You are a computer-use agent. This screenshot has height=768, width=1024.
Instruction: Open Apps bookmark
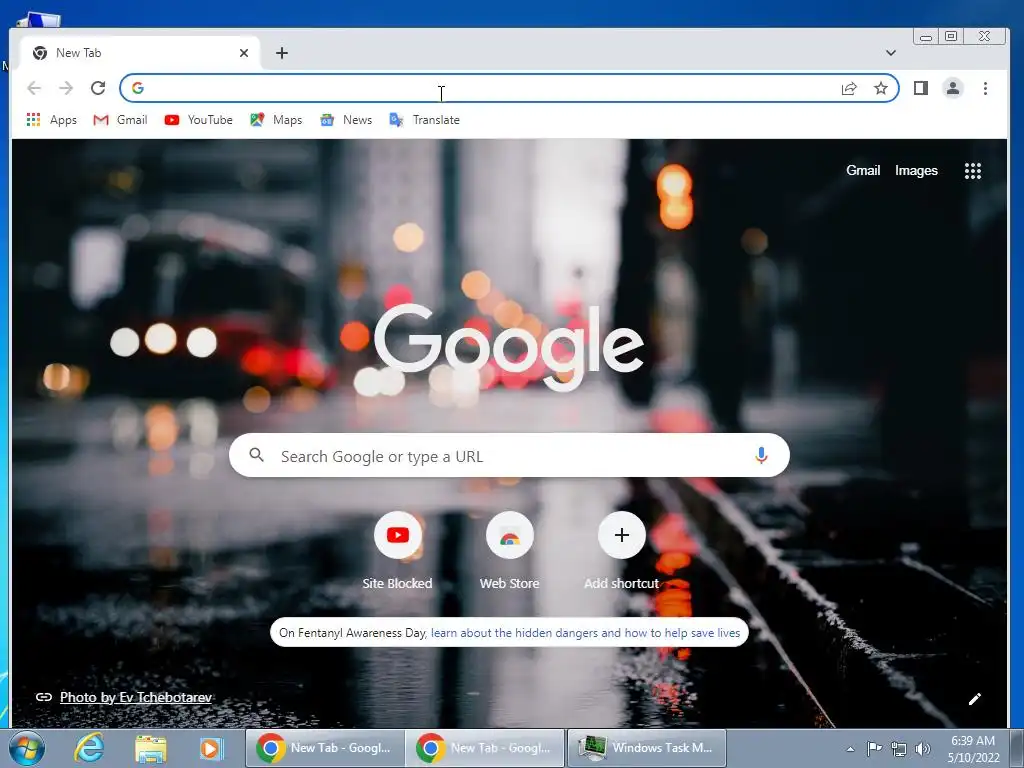(52, 120)
